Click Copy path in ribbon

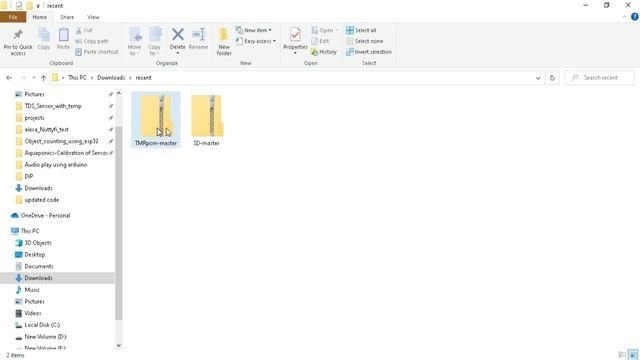pos(92,41)
